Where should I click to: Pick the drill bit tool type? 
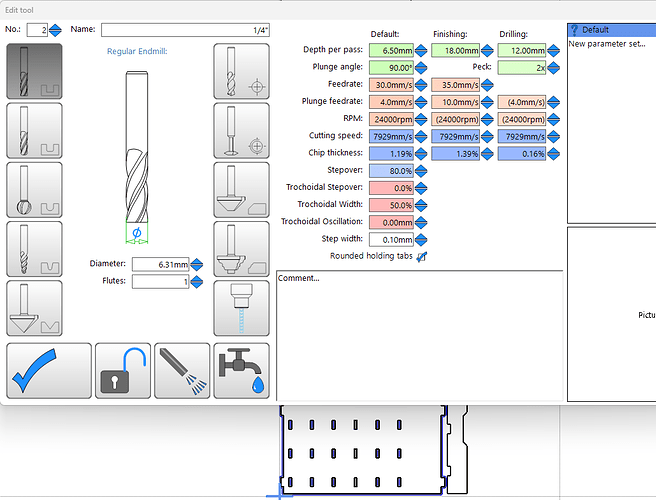(x=240, y=72)
